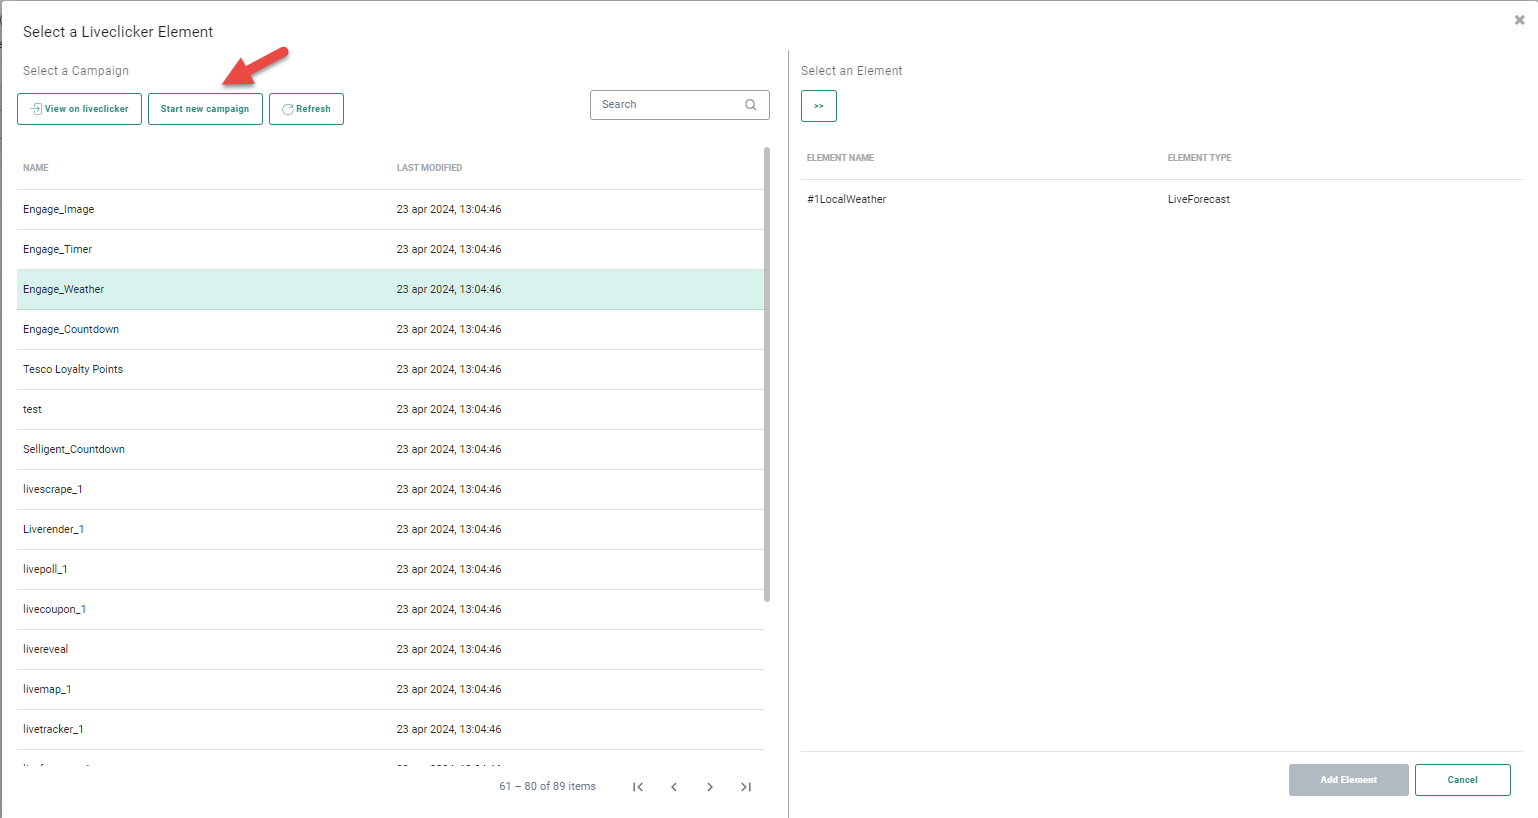Click View on liveclicker button
1538x818 pixels.
click(x=79, y=109)
